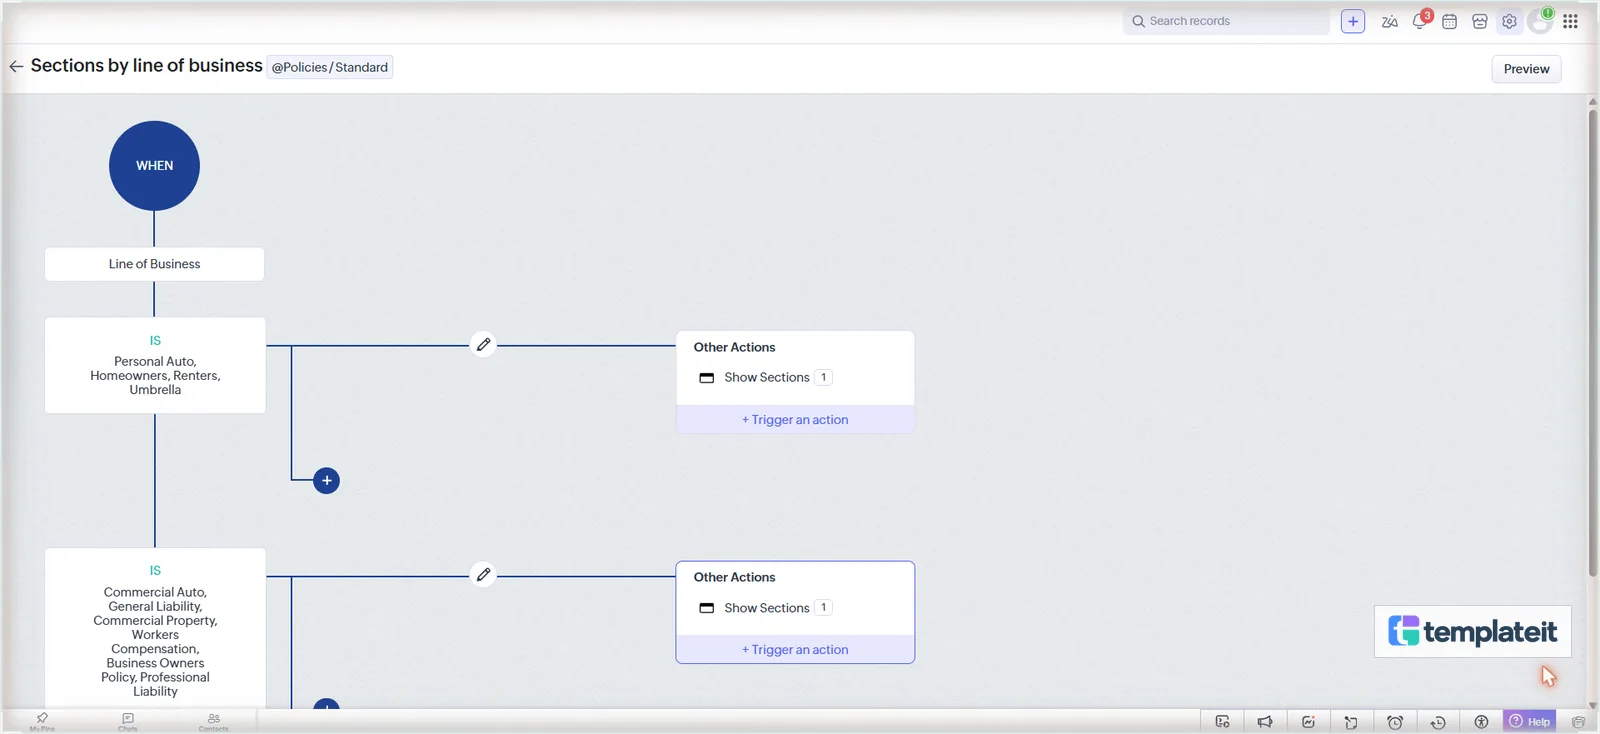
Task: Click the purple Help button
Action: tap(1529, 721)
